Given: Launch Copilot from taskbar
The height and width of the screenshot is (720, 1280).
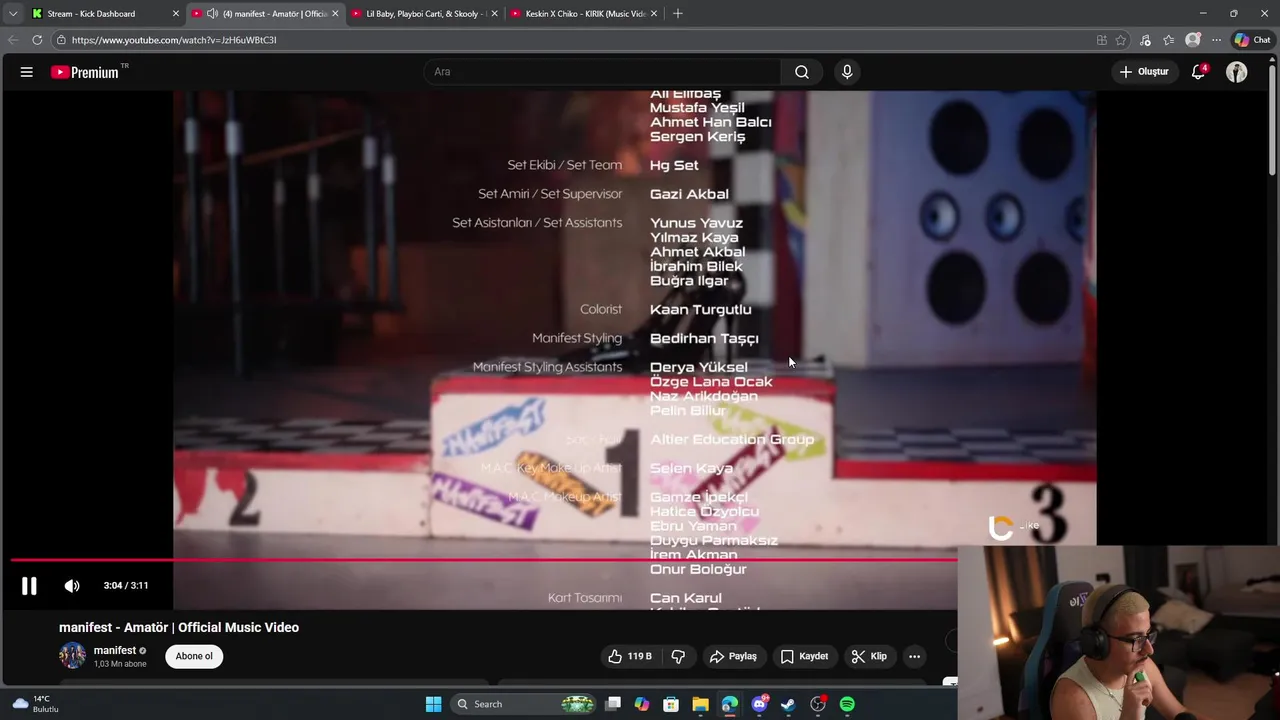Looking at the screenshot, I should click(x=642, y=704).
